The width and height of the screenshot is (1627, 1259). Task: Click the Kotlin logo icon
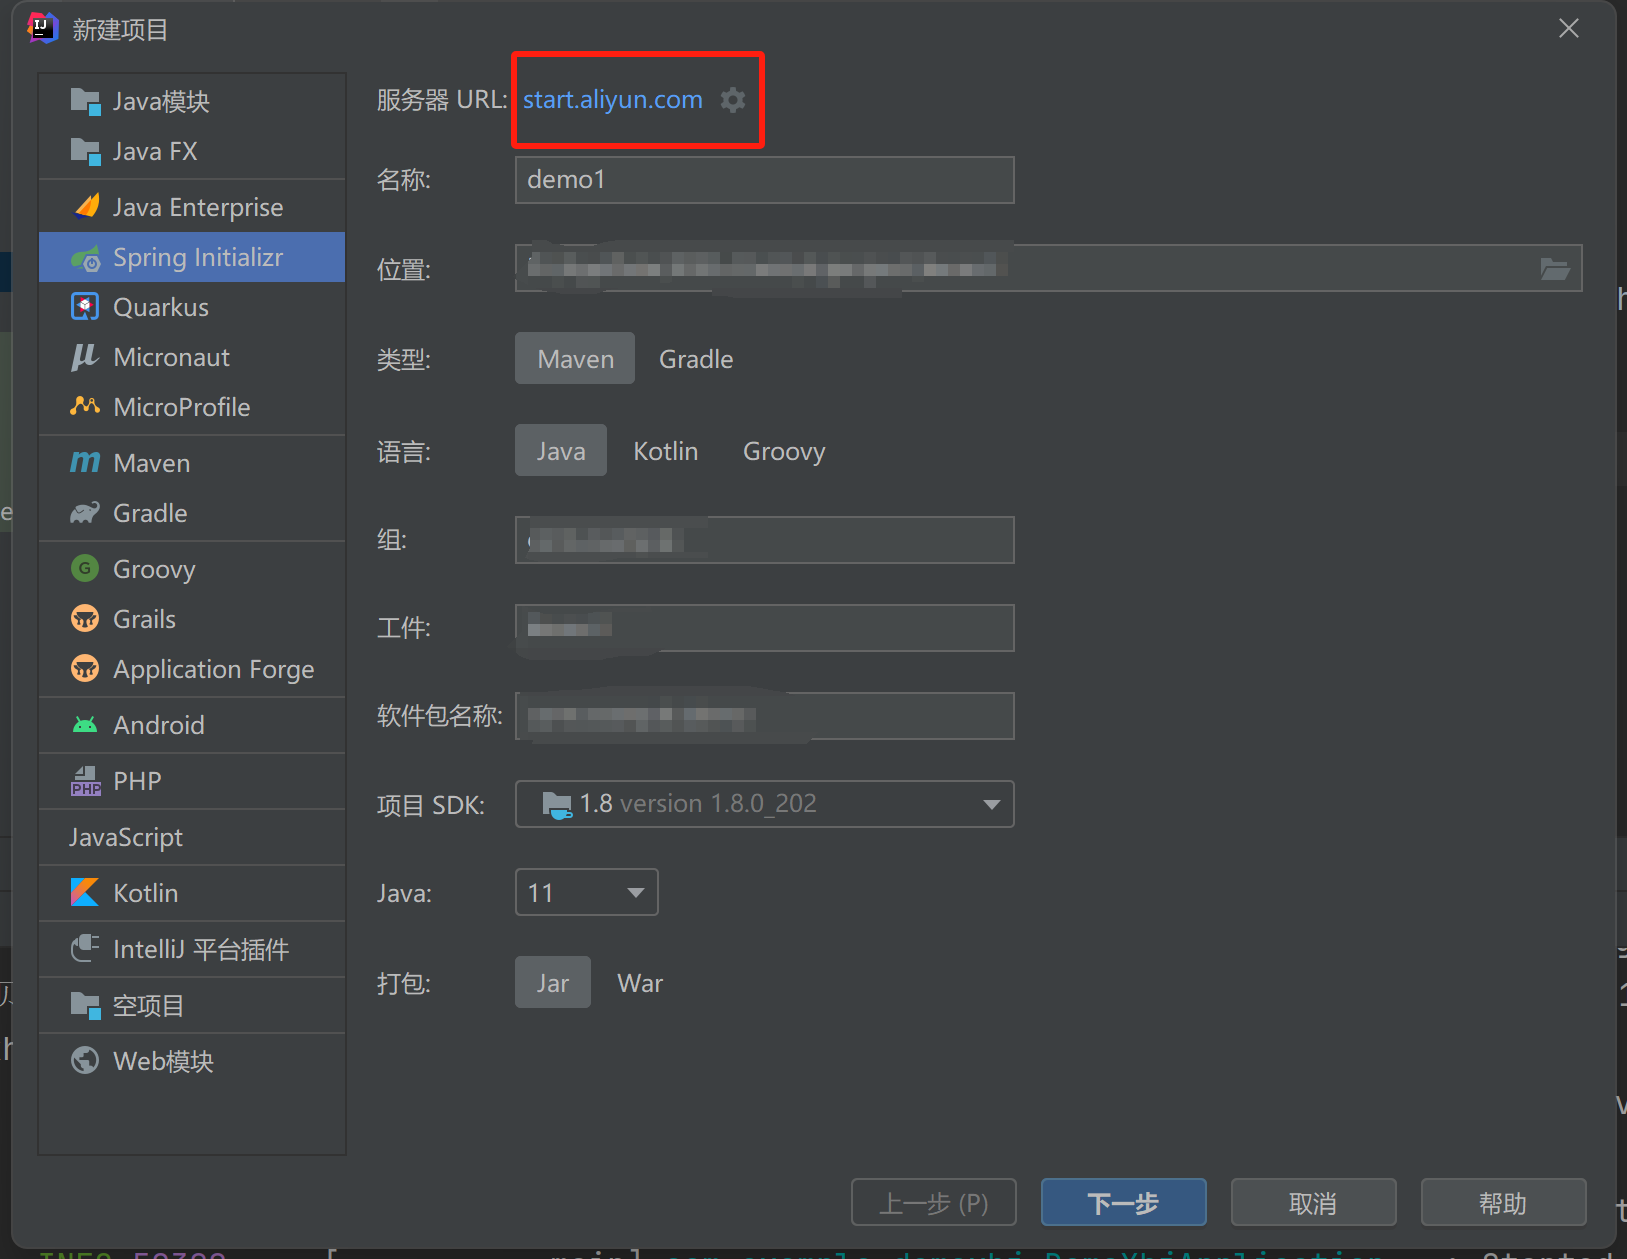point(86,893)
